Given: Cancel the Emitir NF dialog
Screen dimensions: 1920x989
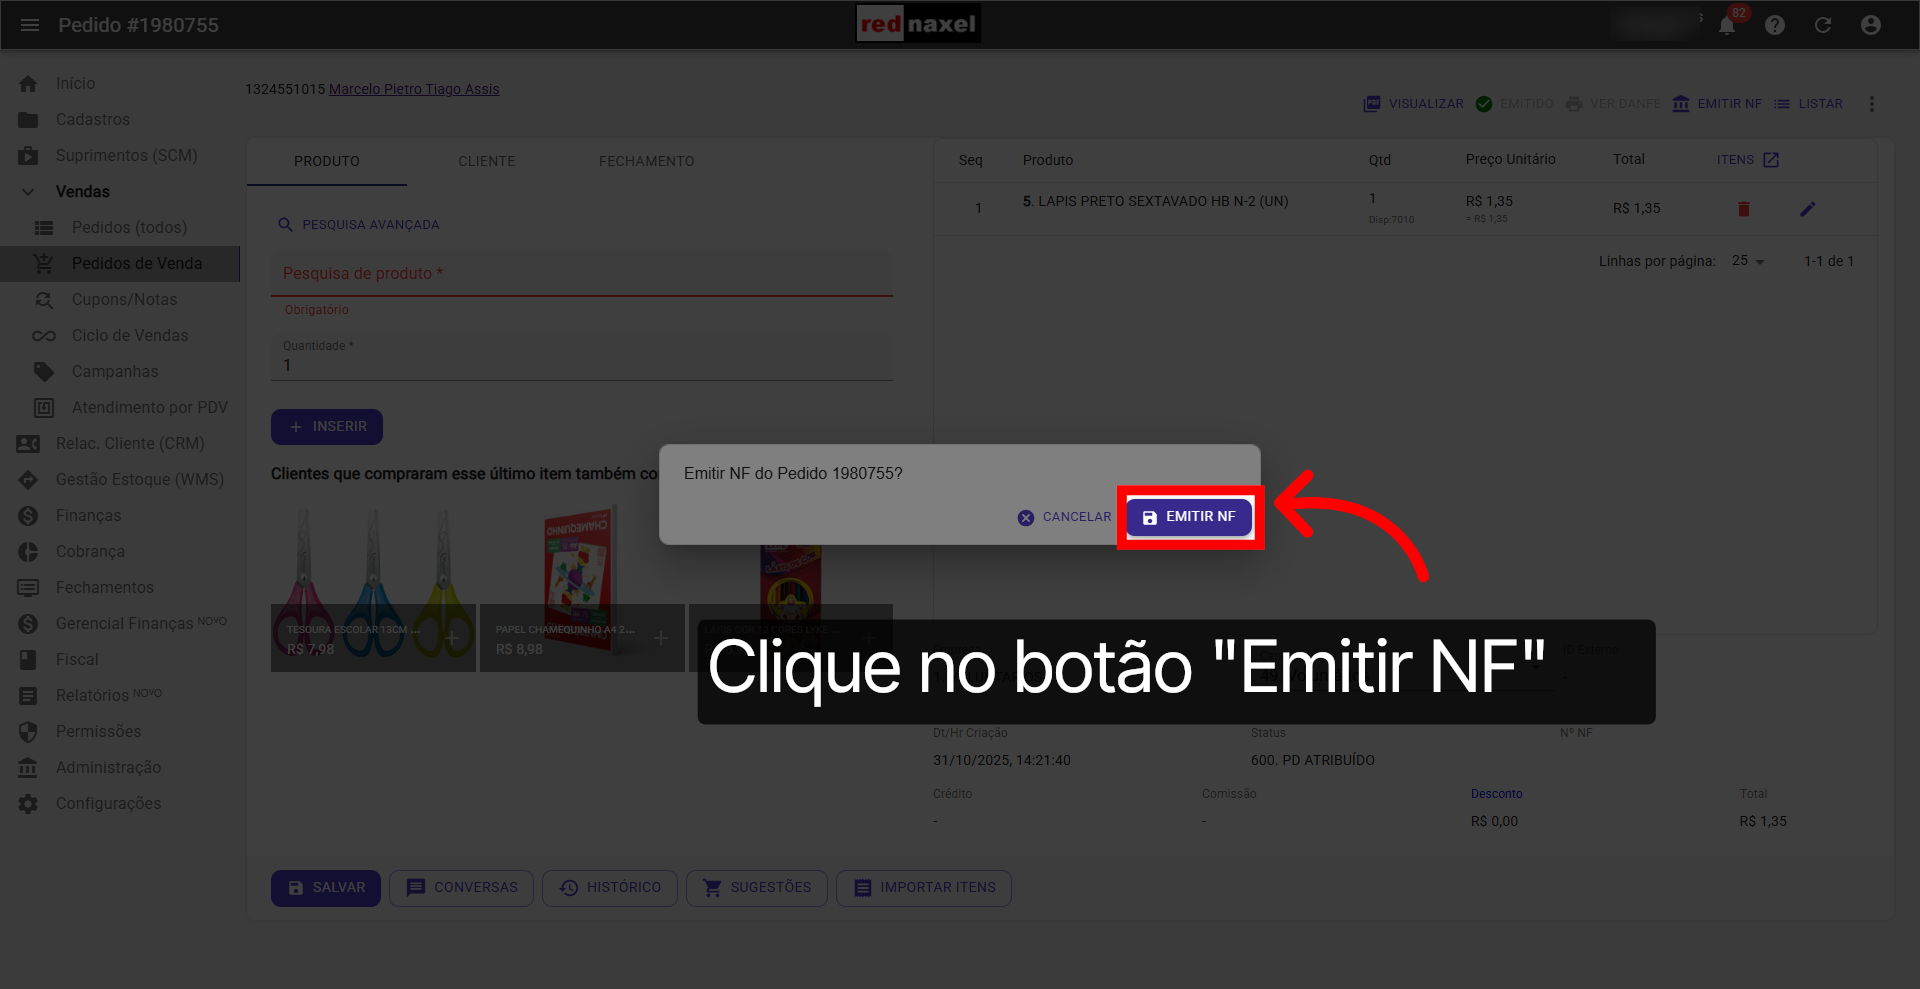Looking at the screenshot, I should (1064, 517).
